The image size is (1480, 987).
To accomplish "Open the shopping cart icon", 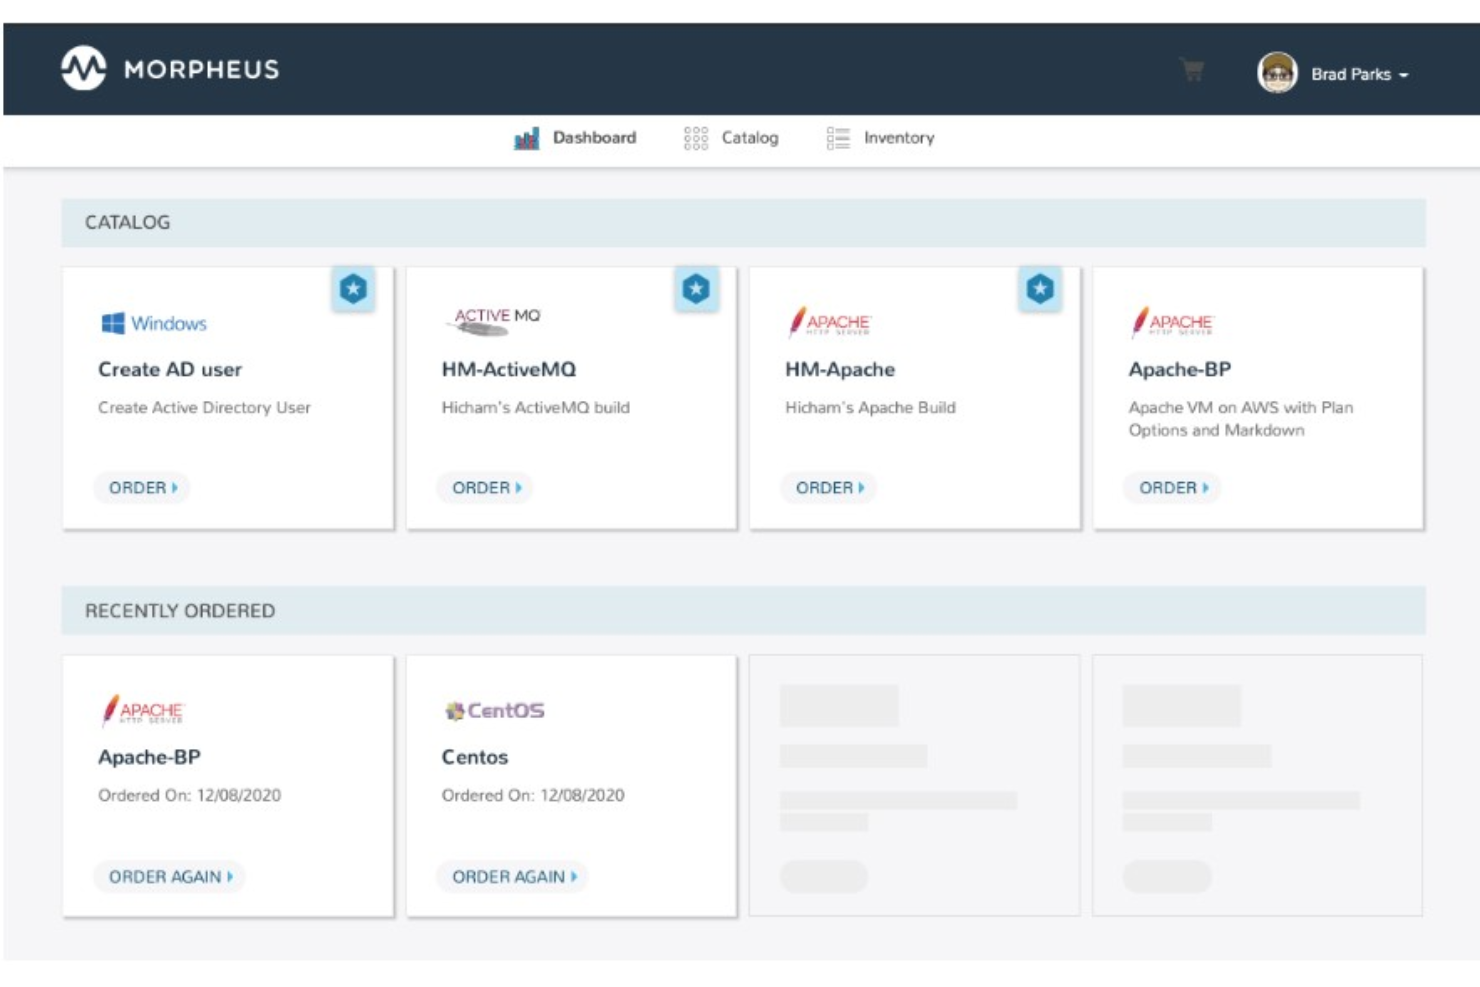I will coord(1191,71).
